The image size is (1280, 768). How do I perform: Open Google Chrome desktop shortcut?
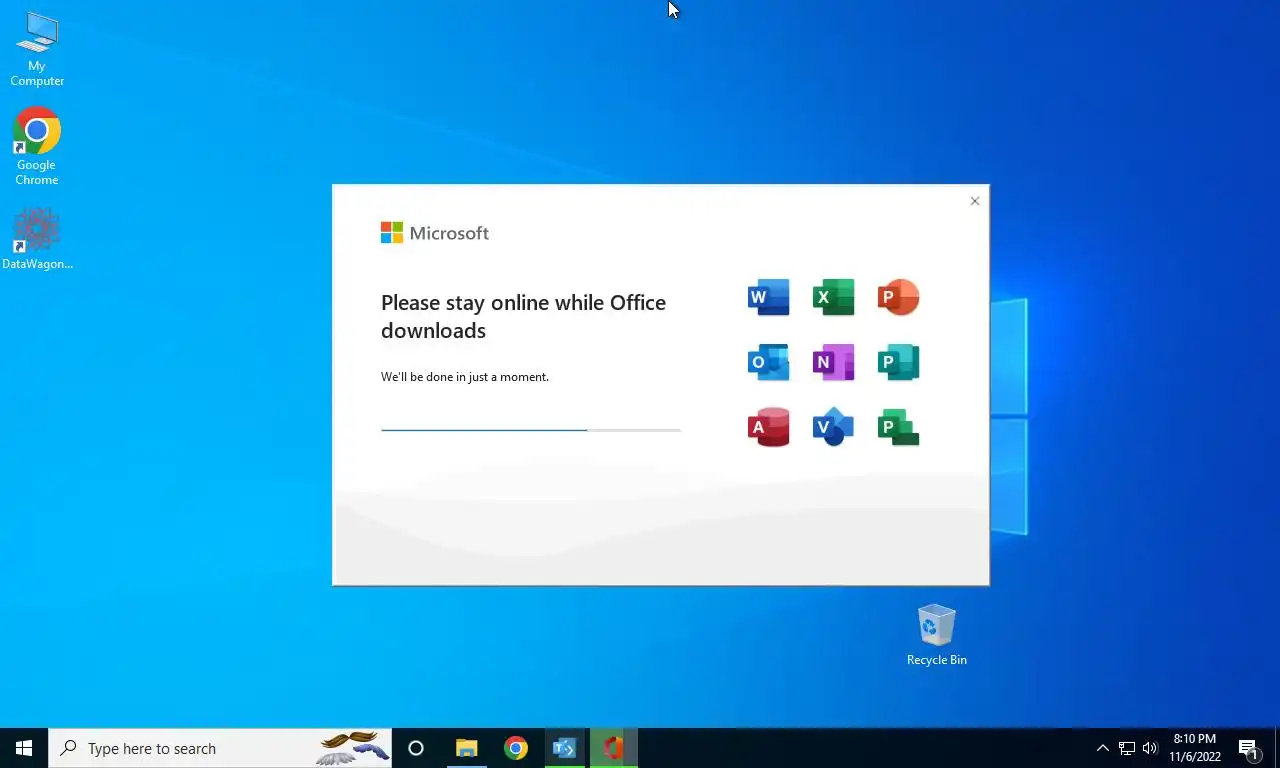pyautogui.click(x=37, y=146)
